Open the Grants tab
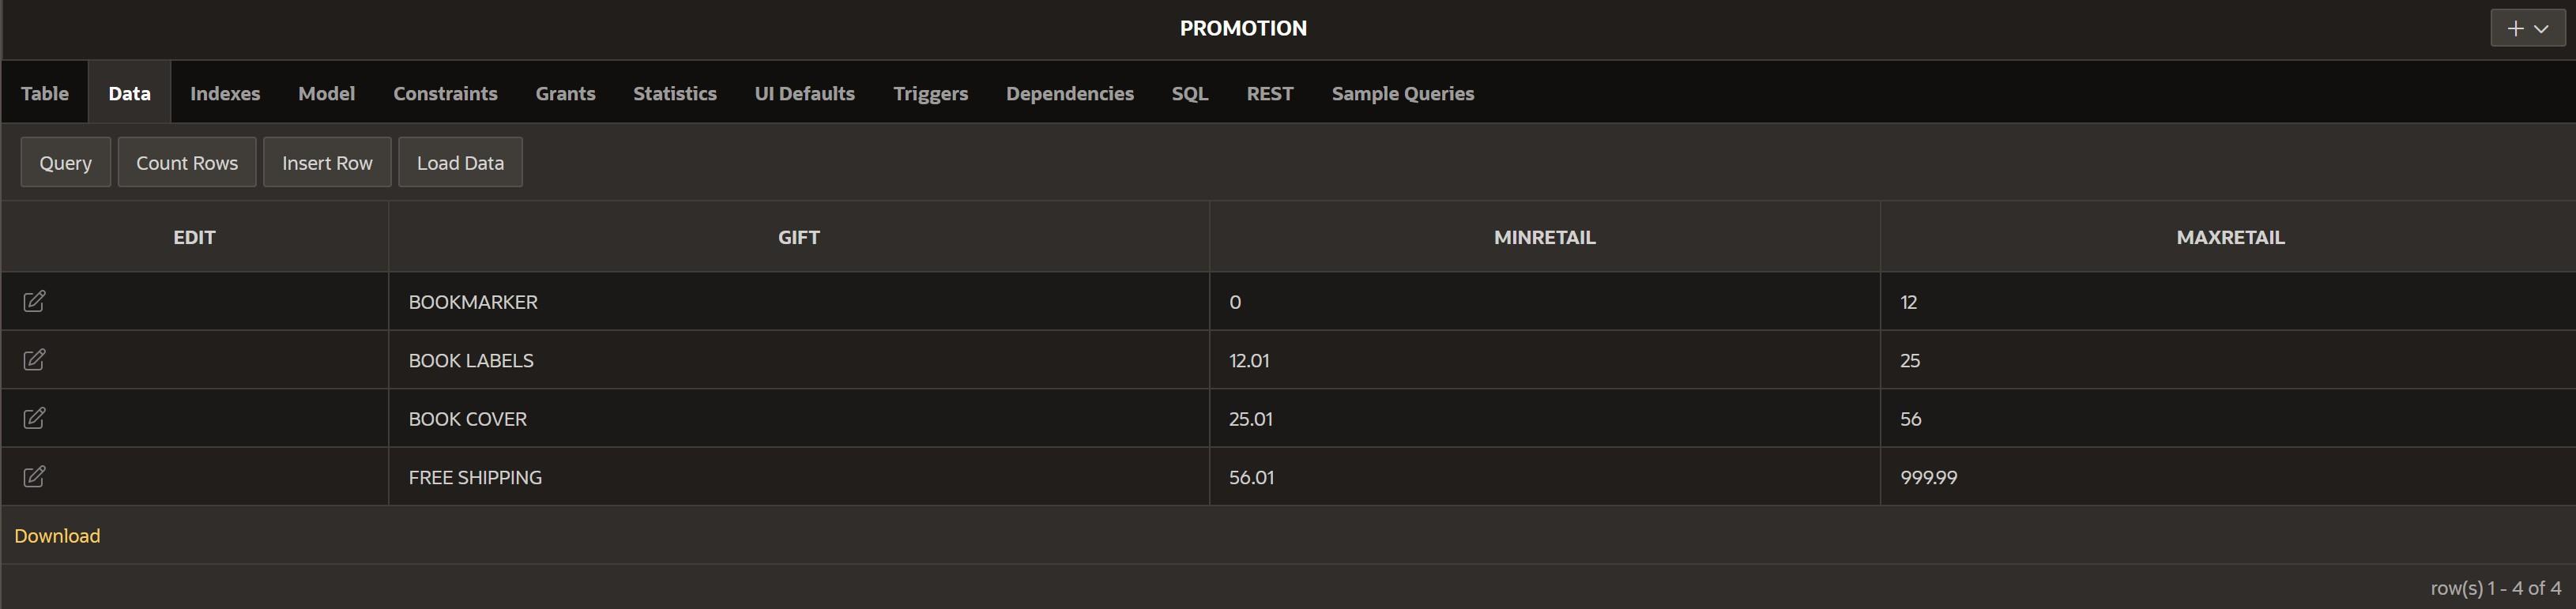2576x609 pixels. (x=565, y=93)
